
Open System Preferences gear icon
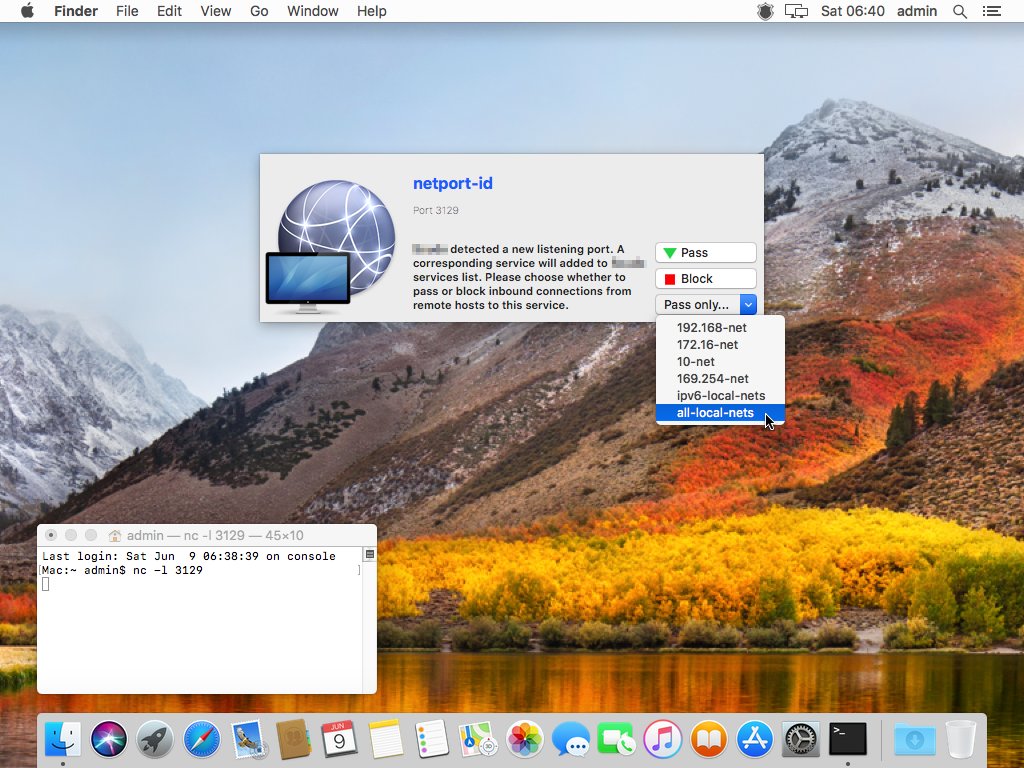(x=801, y=739)
